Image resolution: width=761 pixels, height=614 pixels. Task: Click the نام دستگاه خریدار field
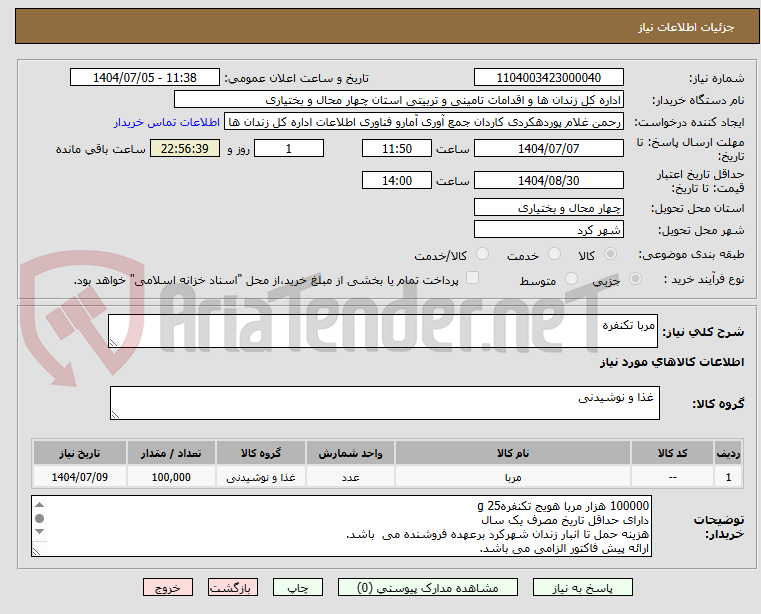[x=398, y=100]
